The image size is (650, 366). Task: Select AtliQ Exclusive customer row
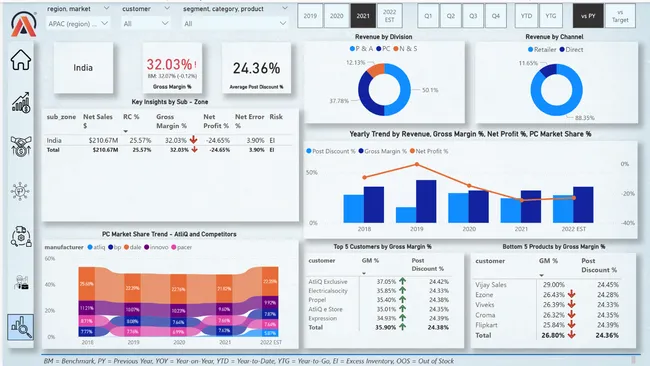380,281
